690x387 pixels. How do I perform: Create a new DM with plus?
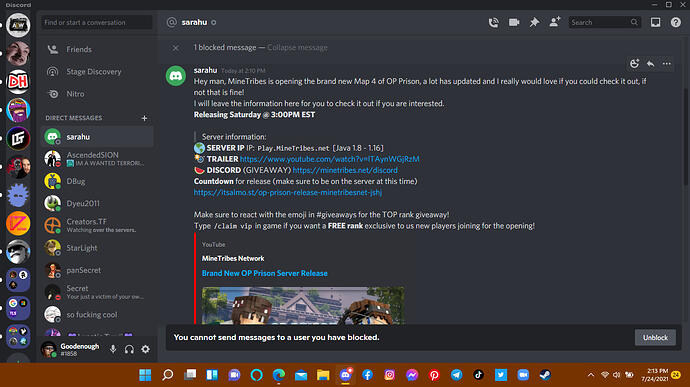(x=144, y=118)
